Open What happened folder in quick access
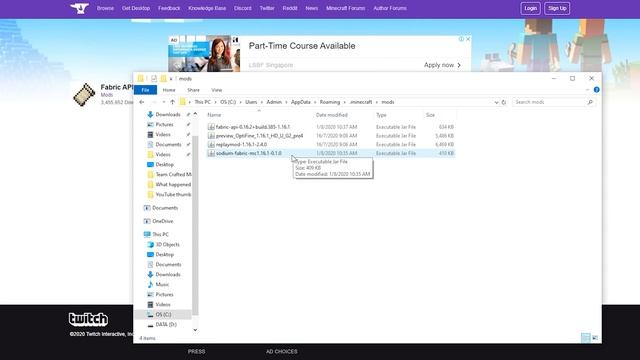 tap(169, 184)
